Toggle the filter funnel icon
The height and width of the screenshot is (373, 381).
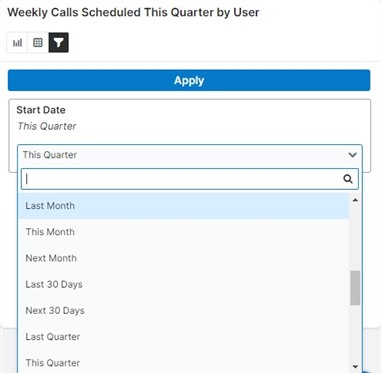(x=59, y=43)
